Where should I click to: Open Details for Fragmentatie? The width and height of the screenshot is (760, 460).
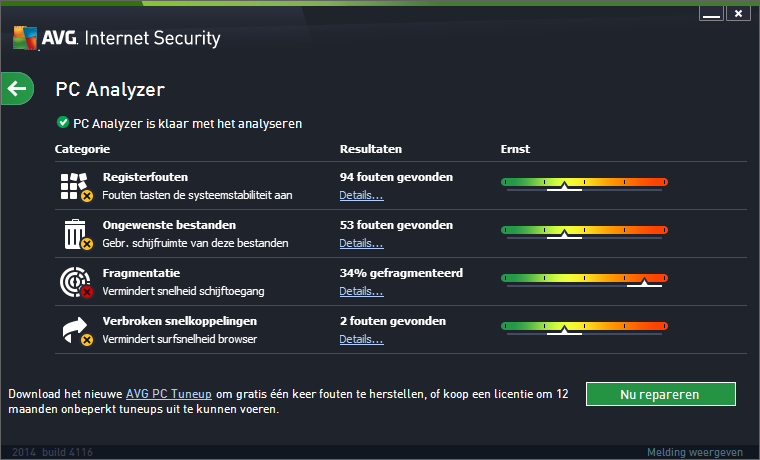coord(361,291)
